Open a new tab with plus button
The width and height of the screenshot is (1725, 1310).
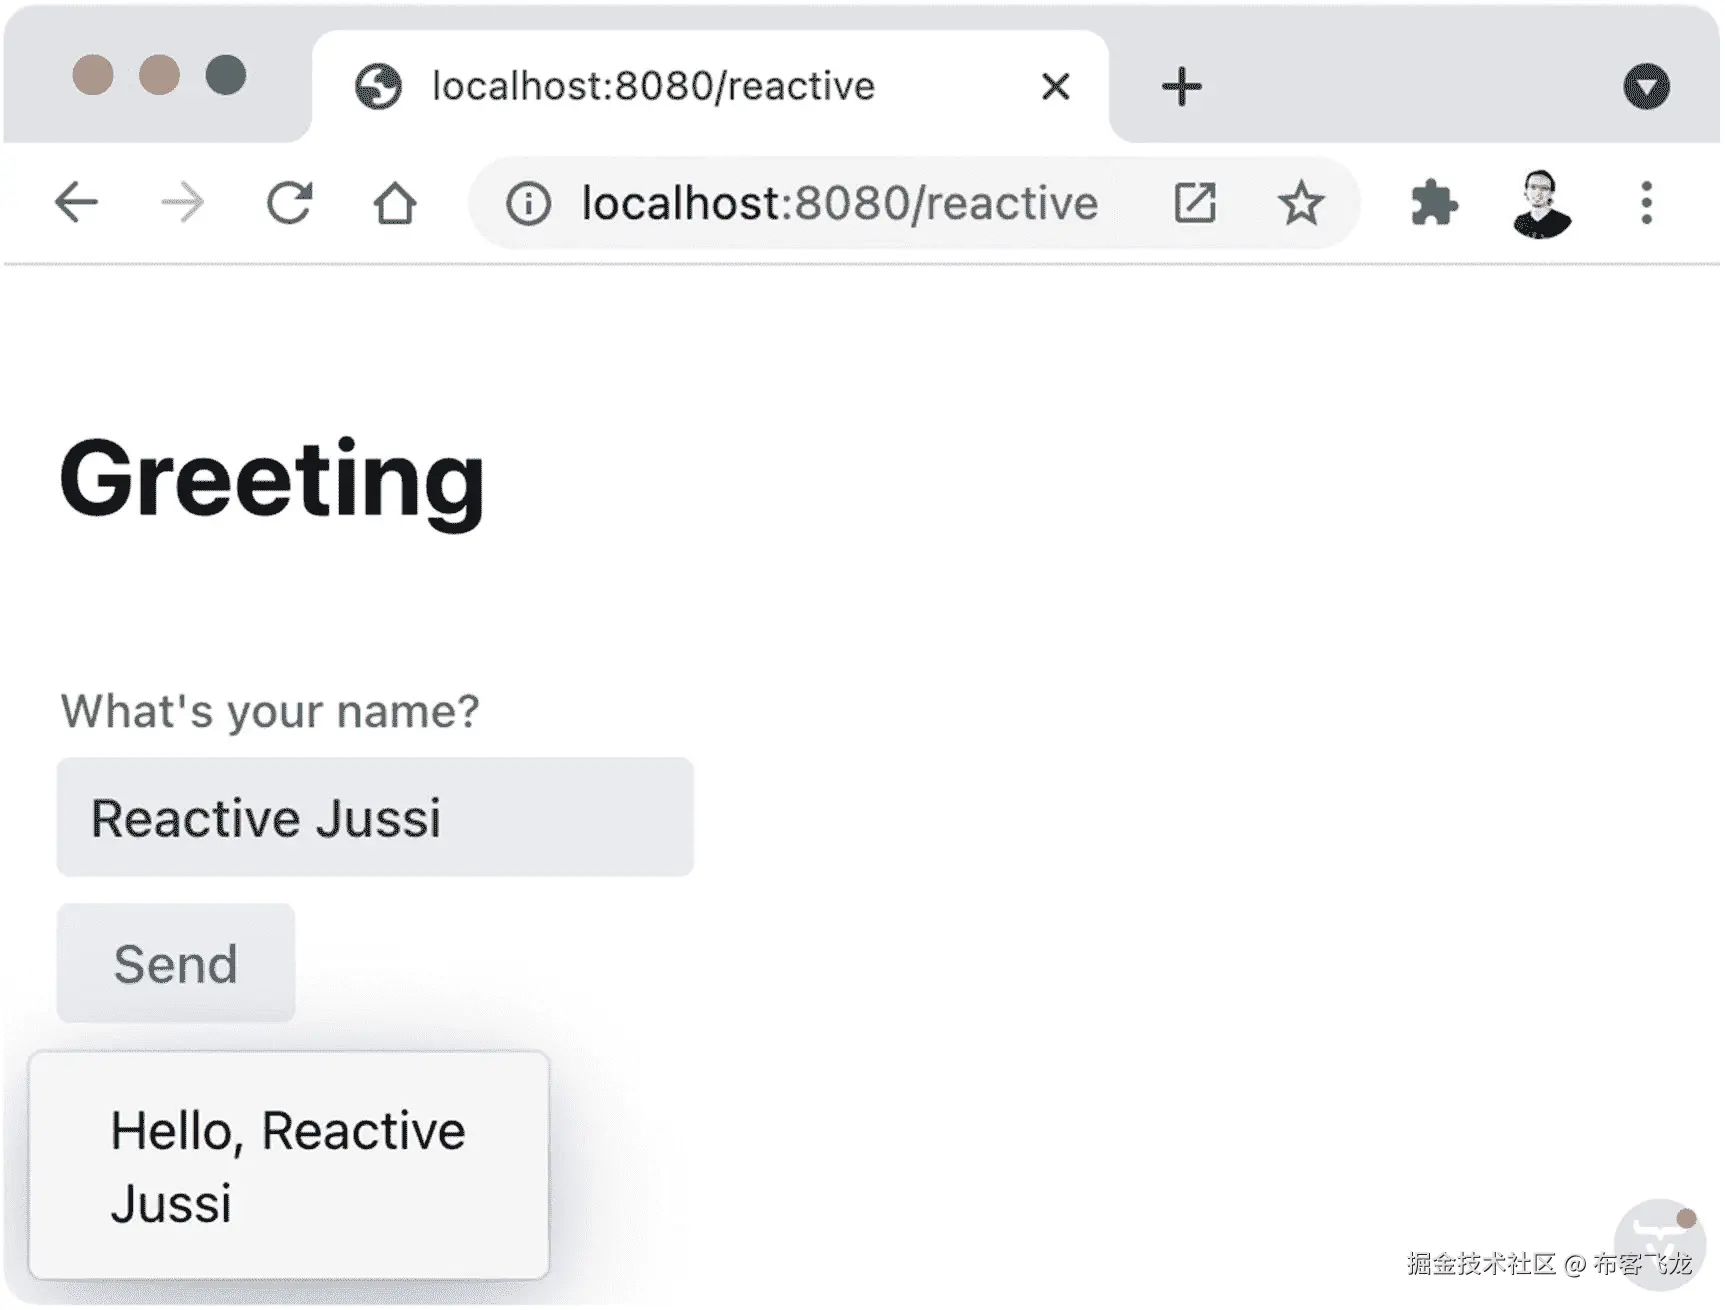pos(1181,87)
